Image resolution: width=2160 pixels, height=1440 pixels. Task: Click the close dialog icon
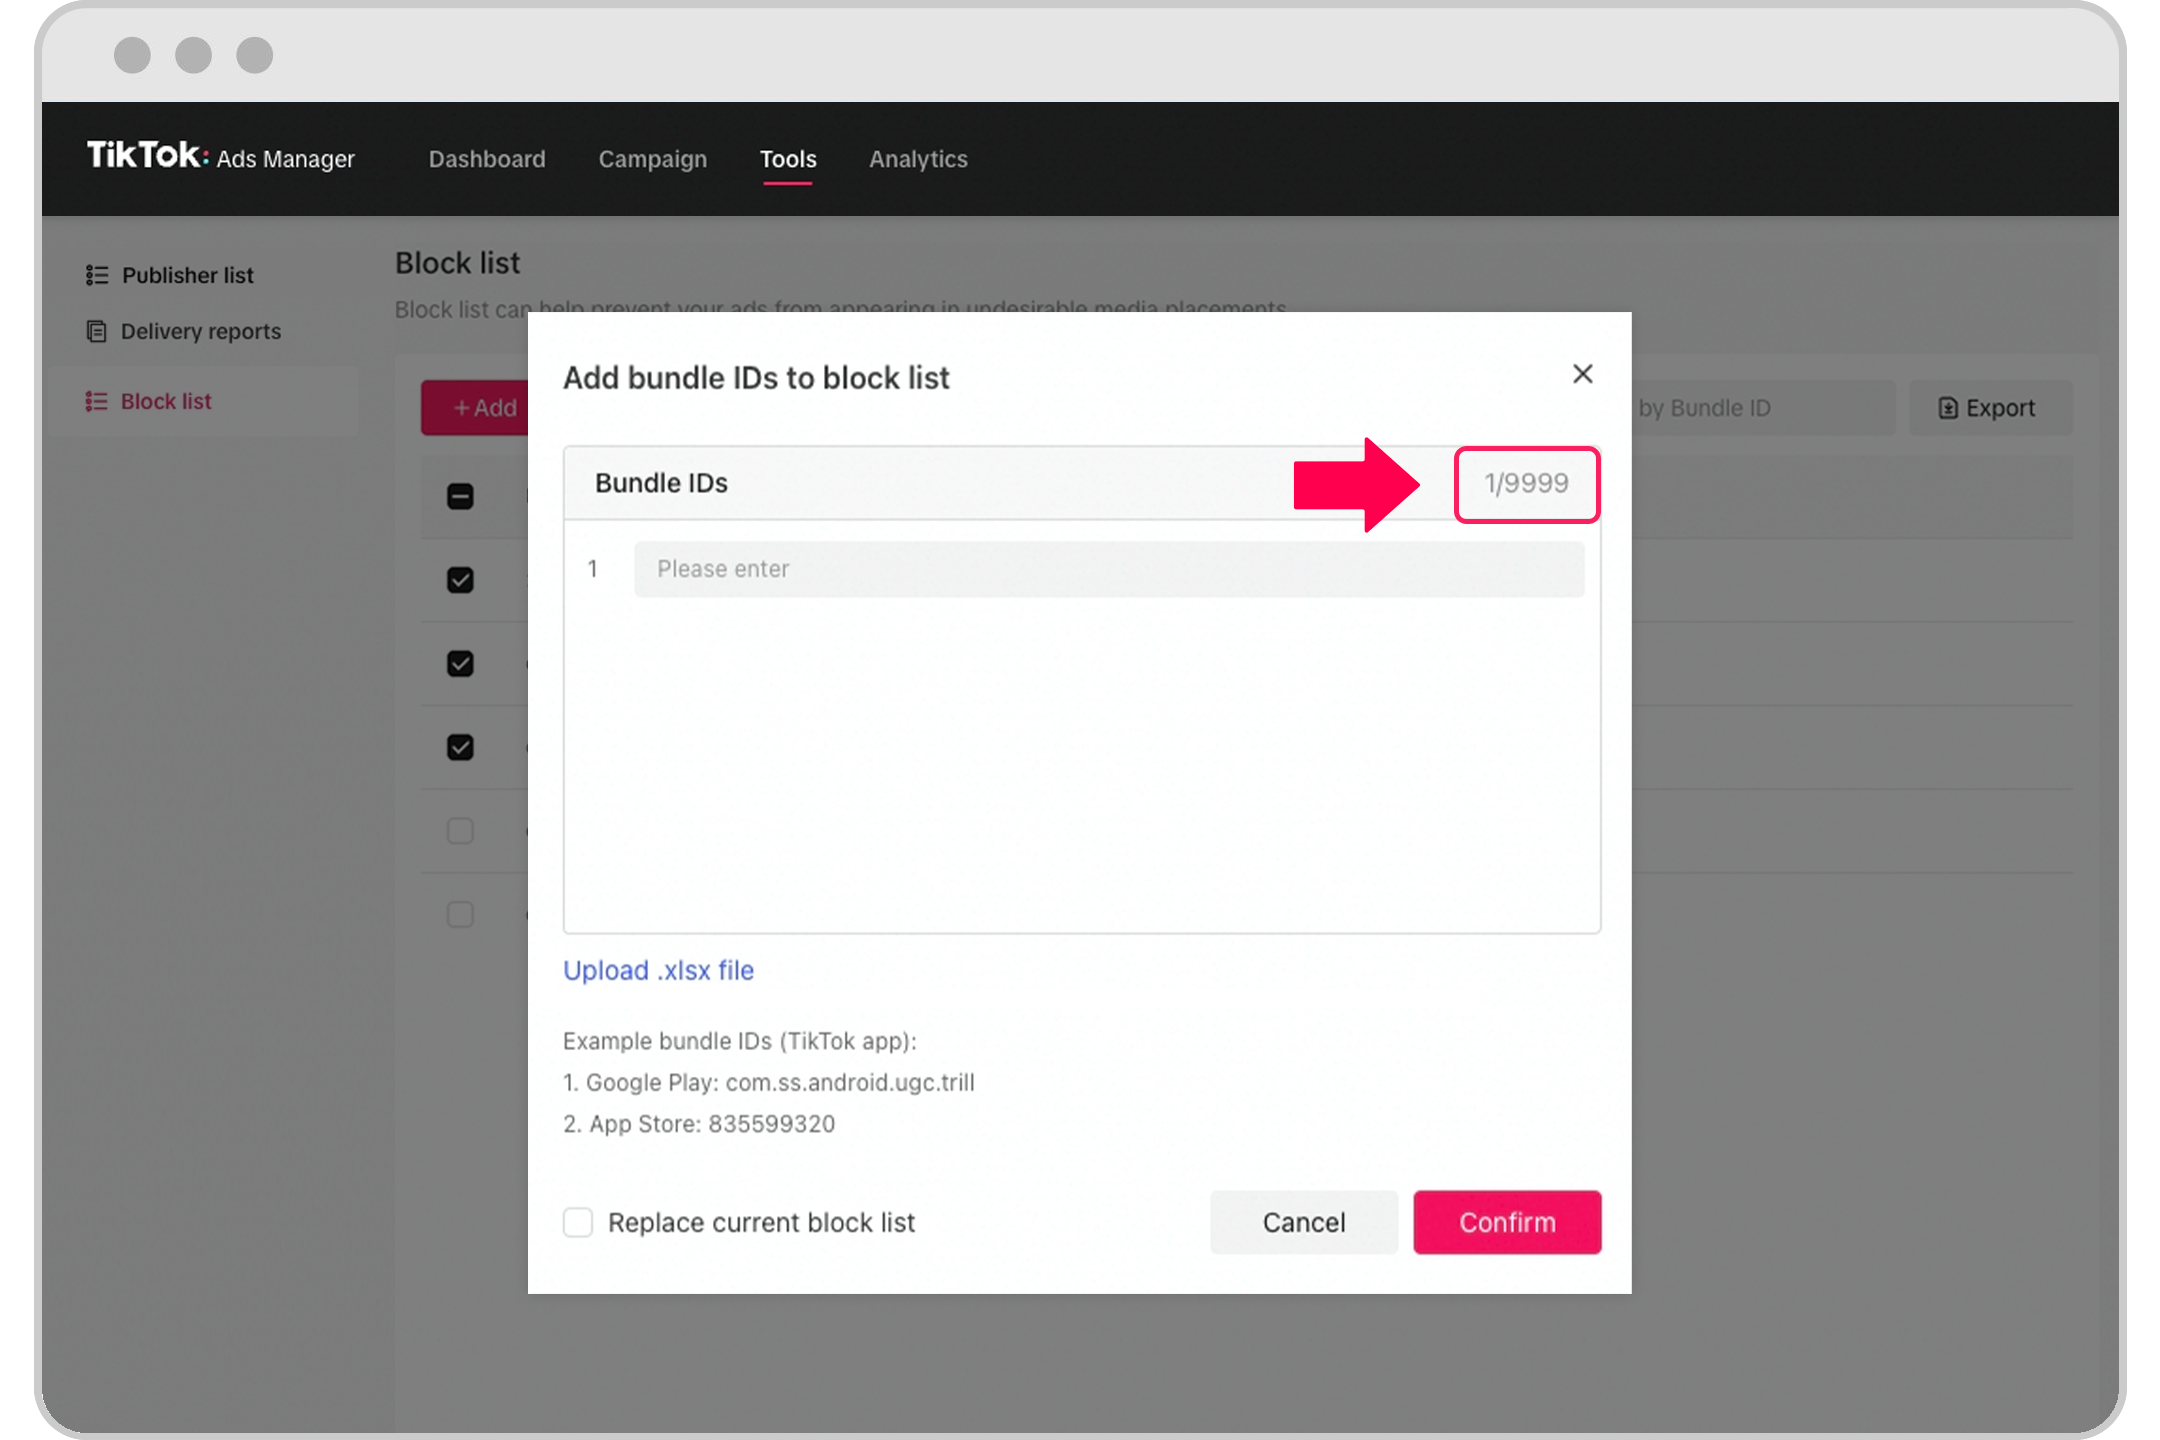point(1581,373)
